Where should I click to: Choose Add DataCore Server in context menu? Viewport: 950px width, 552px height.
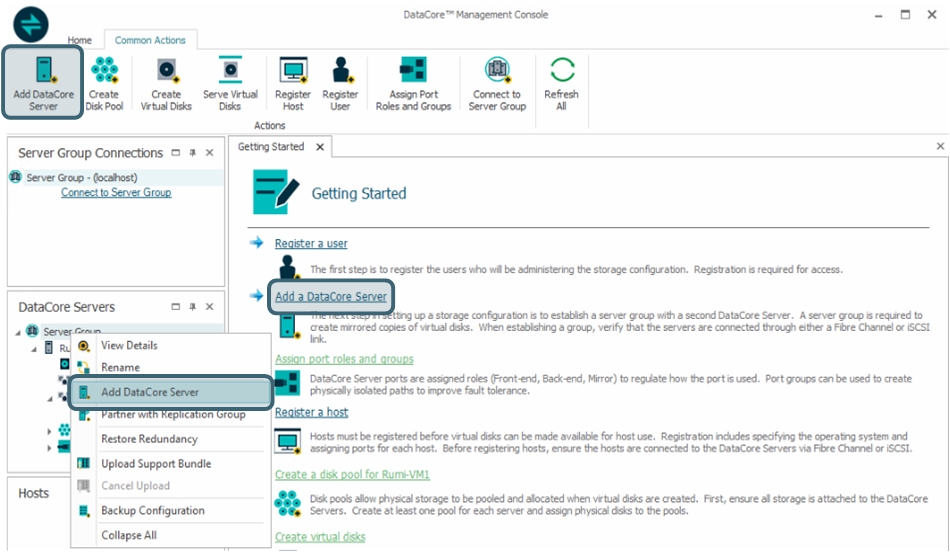click(150, 392)
